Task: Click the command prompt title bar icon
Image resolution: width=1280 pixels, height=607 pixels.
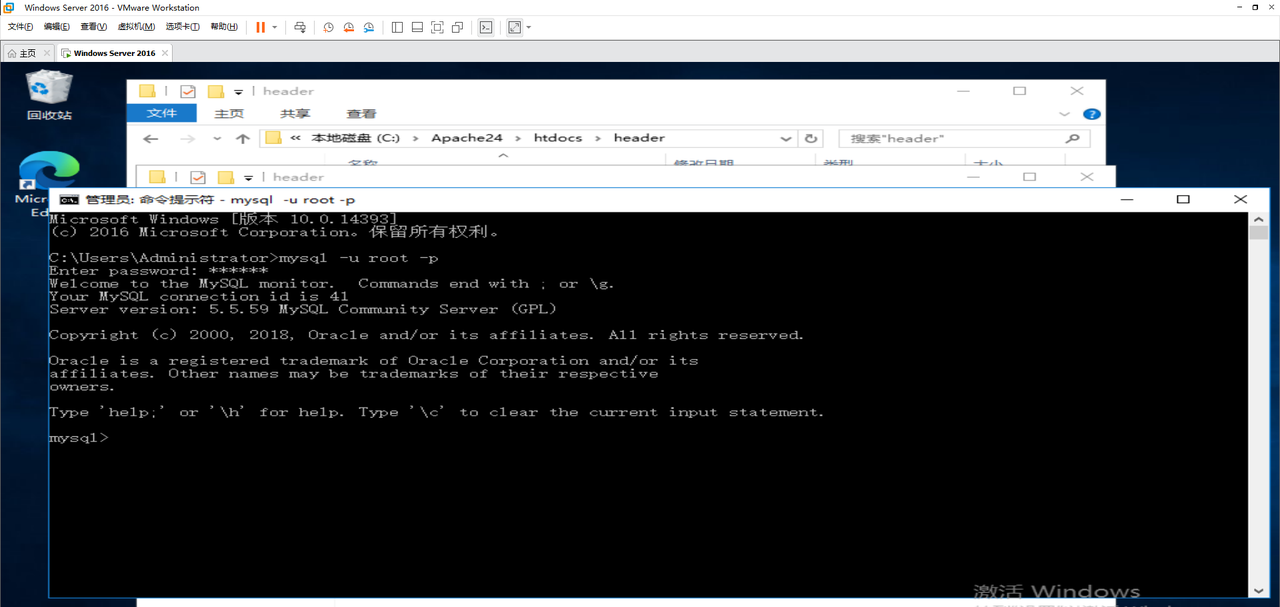Action: 69,200
